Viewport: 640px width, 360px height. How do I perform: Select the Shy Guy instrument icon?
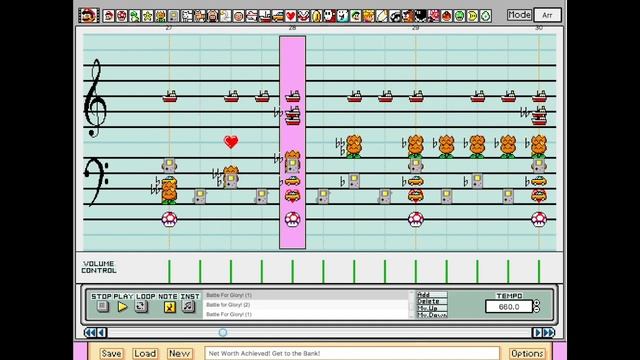[330, 16]
